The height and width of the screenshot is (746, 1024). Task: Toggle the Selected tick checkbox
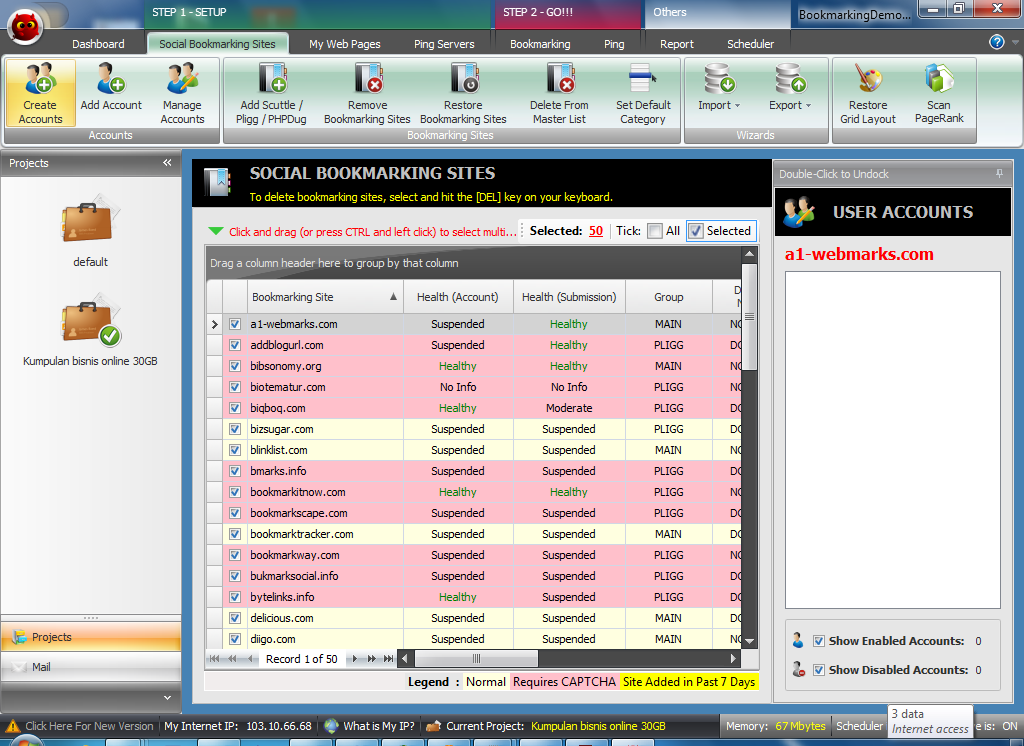point(696,231)
